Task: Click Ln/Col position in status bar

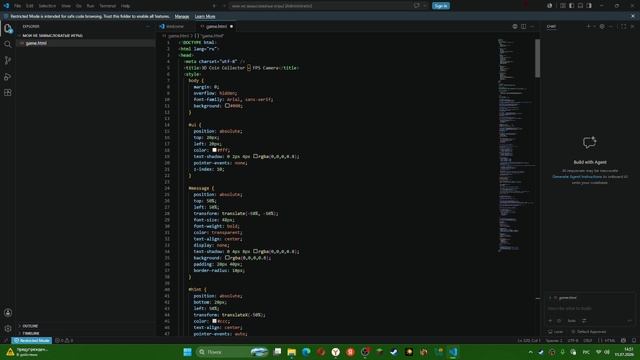Action: coord(529,340)
